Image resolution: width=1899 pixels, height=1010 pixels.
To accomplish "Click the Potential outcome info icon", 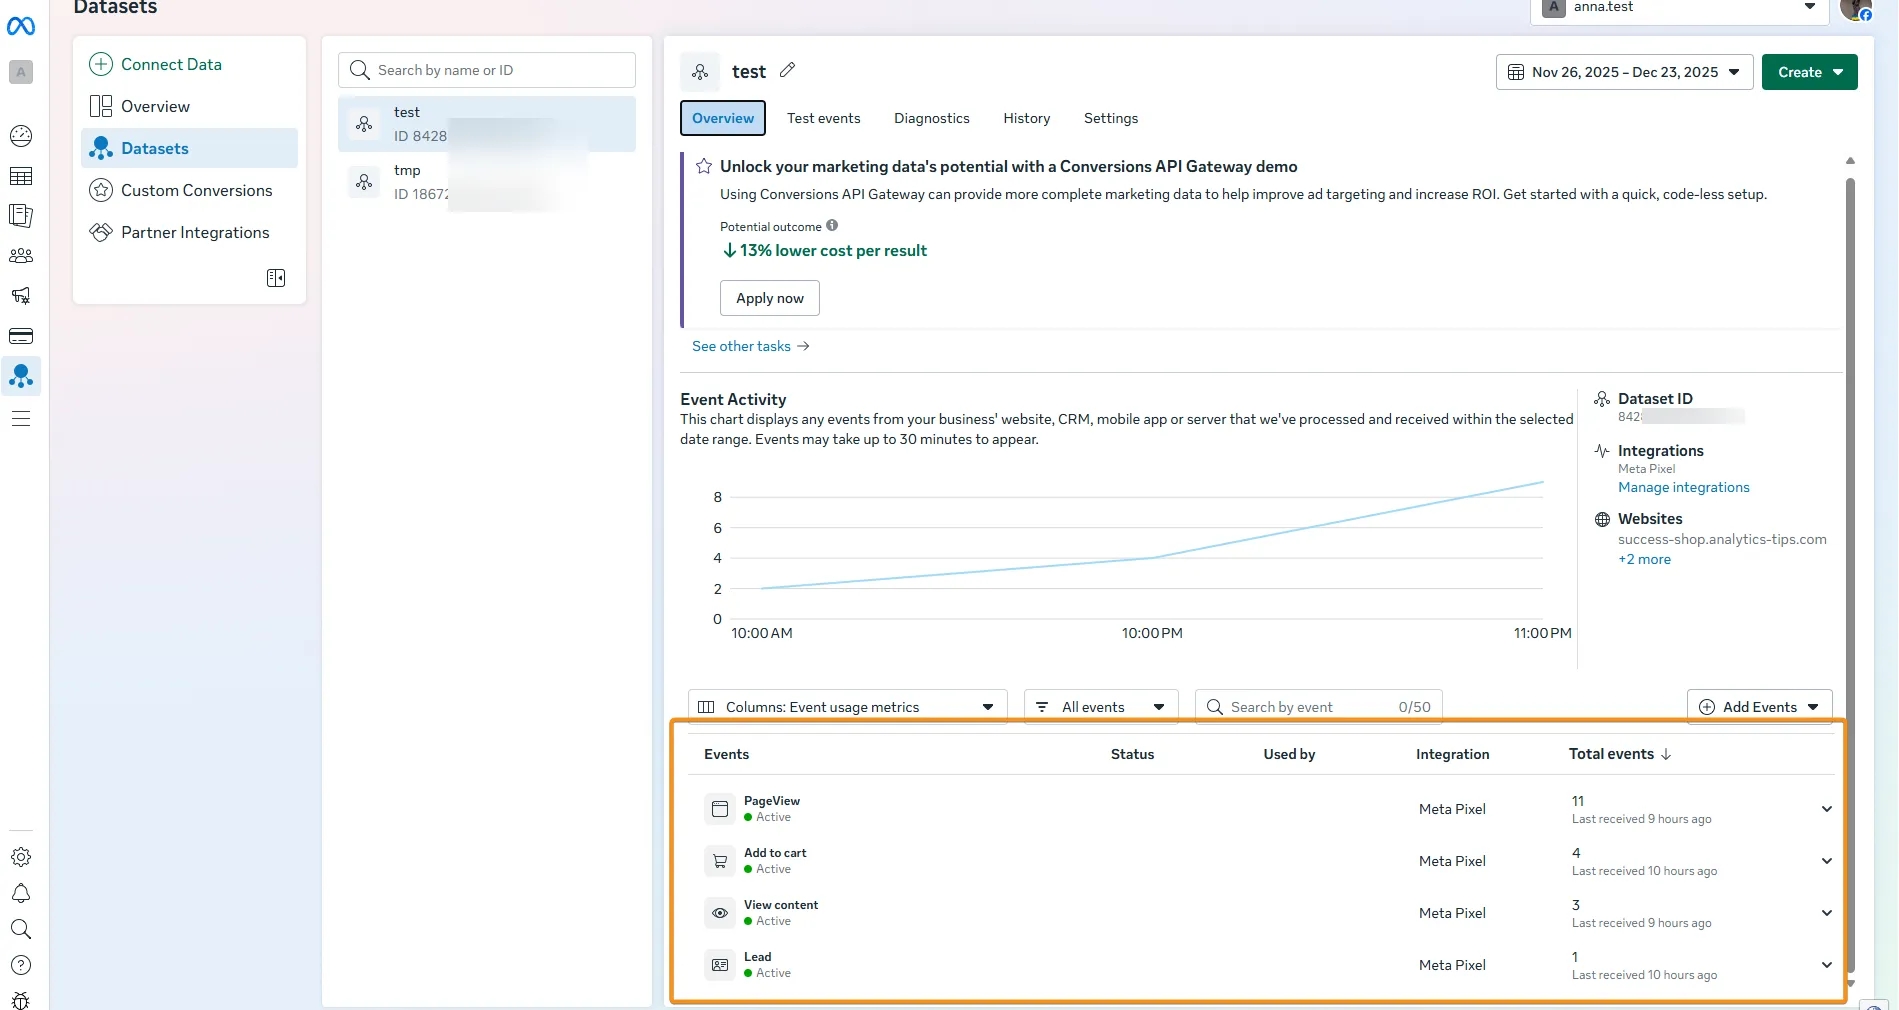I will point(832,226).
